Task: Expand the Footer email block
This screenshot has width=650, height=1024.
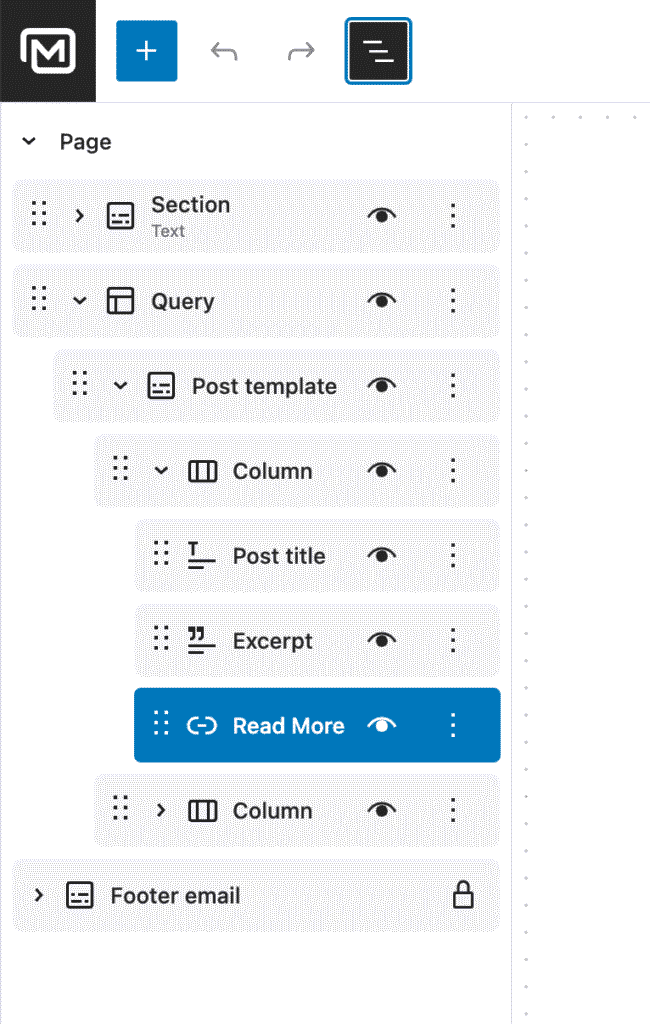Action: point(39,895)
